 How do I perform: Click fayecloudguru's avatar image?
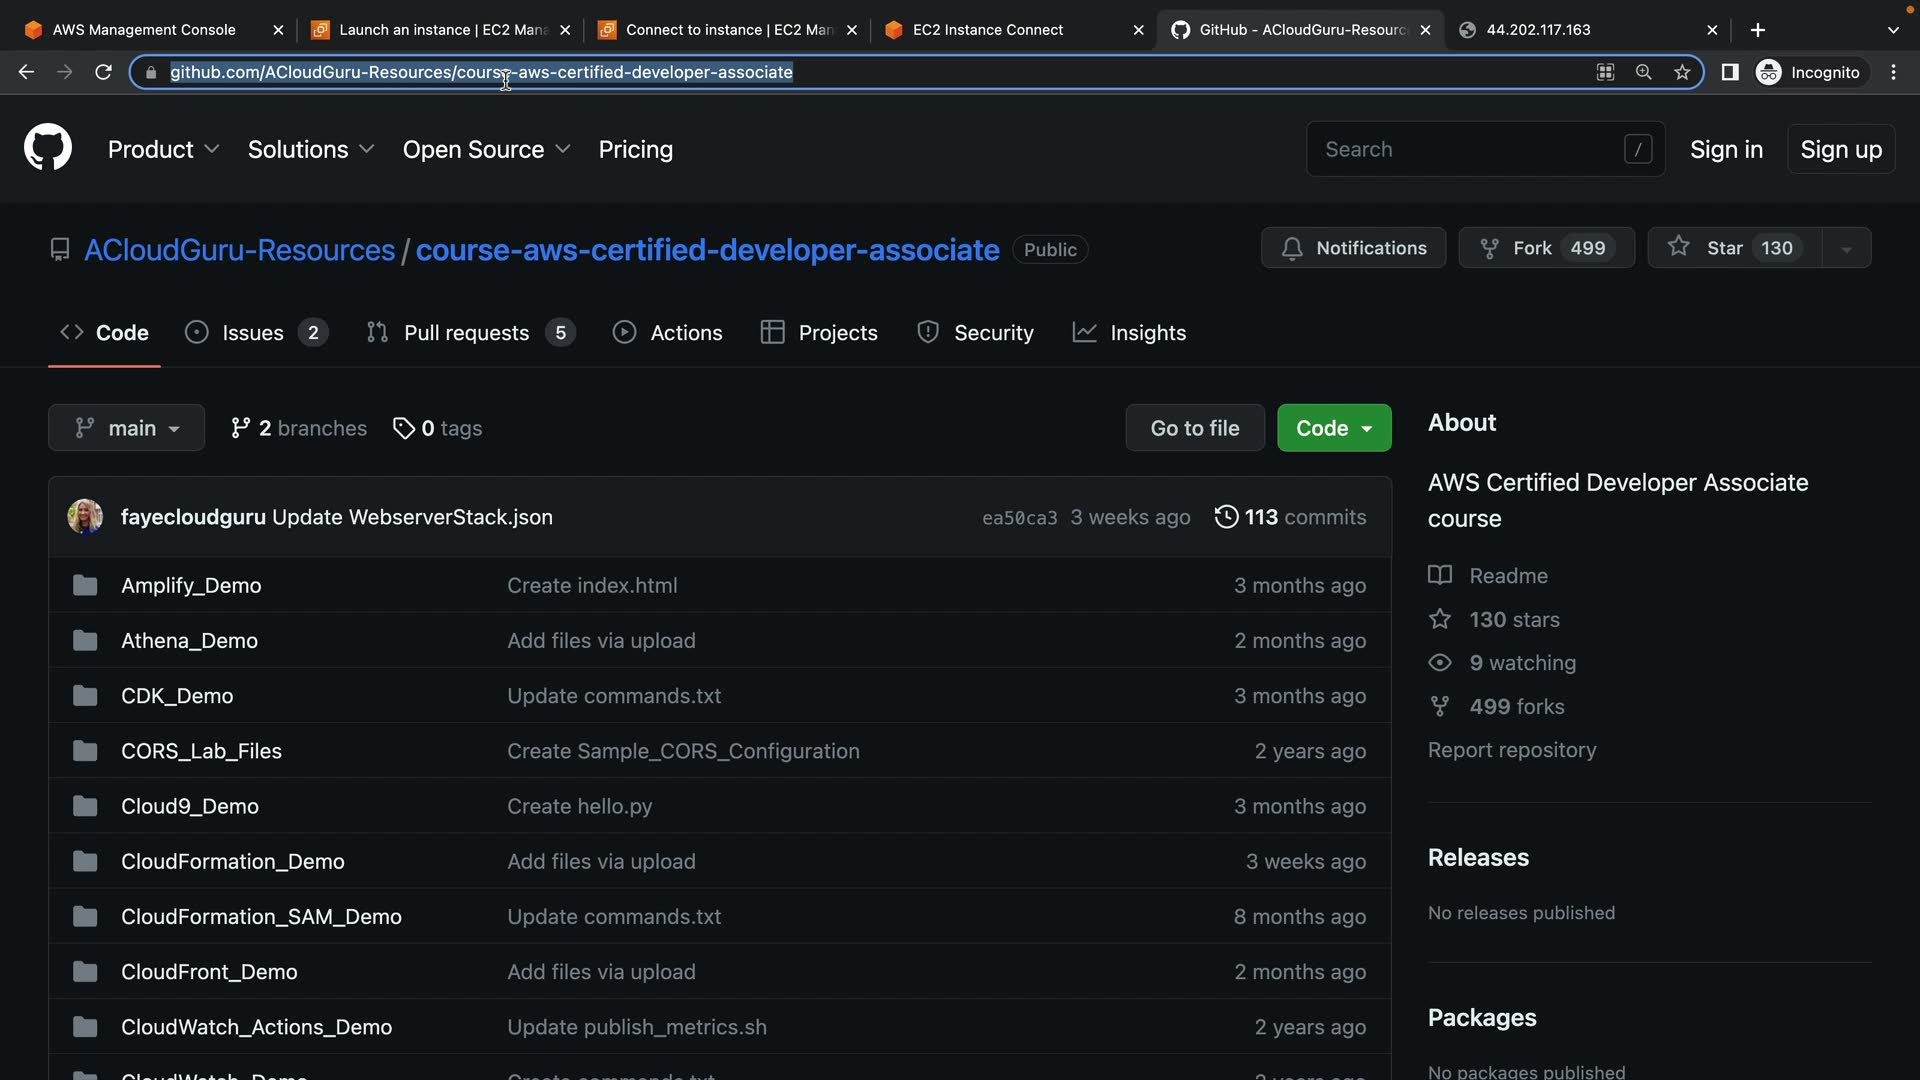[x=85, y=517]
